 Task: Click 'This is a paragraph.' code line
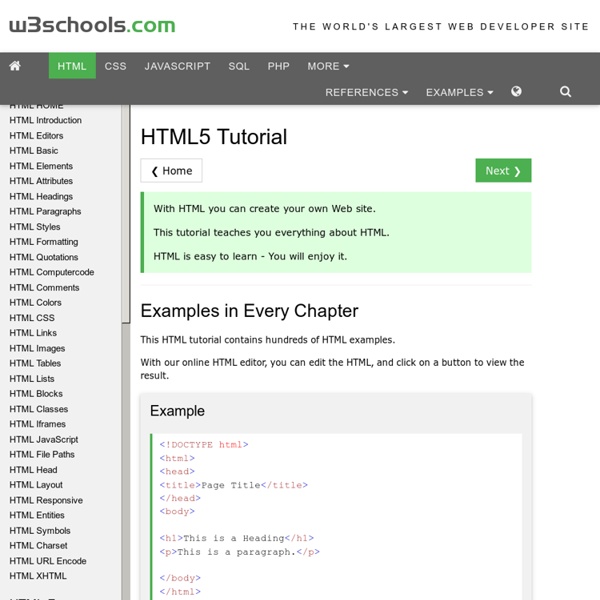[240, 552]
